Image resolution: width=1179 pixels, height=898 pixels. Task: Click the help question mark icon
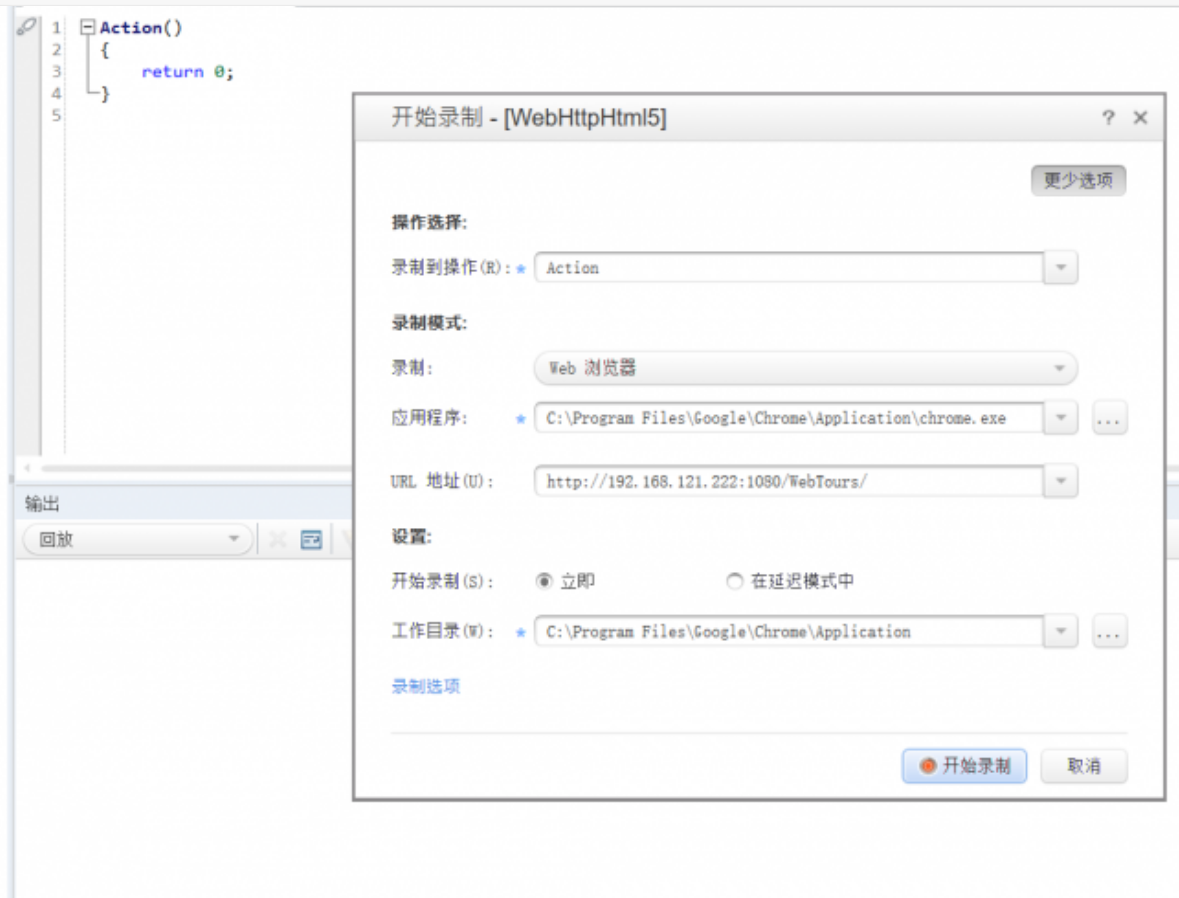pos(1108,118)
